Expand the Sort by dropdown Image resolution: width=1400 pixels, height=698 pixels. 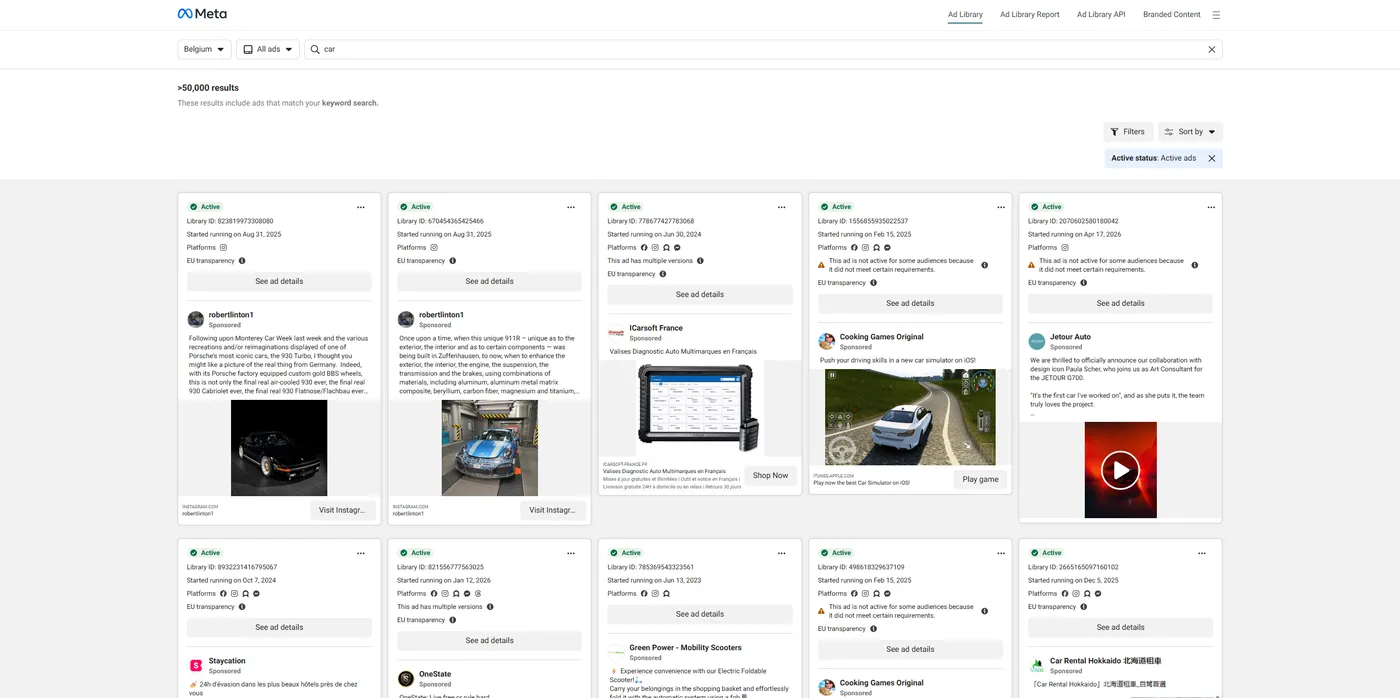click(1190, 132)
